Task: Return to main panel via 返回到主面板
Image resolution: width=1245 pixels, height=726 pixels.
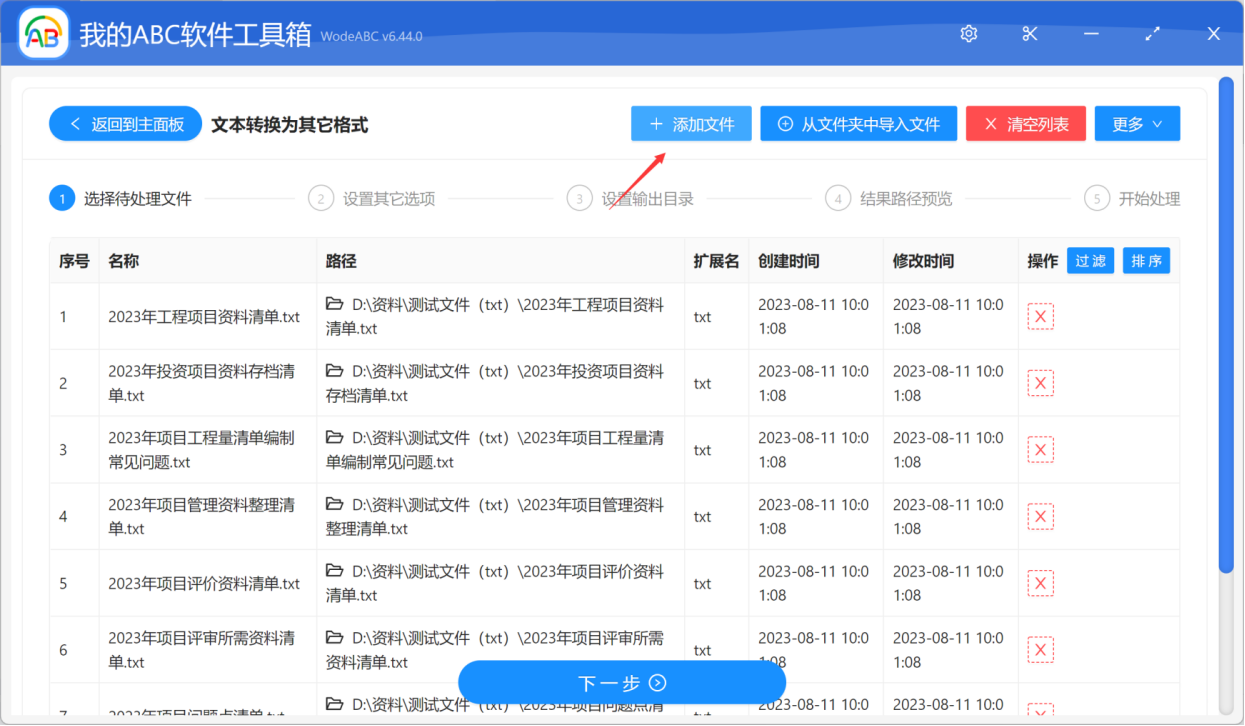Action: 125,123
